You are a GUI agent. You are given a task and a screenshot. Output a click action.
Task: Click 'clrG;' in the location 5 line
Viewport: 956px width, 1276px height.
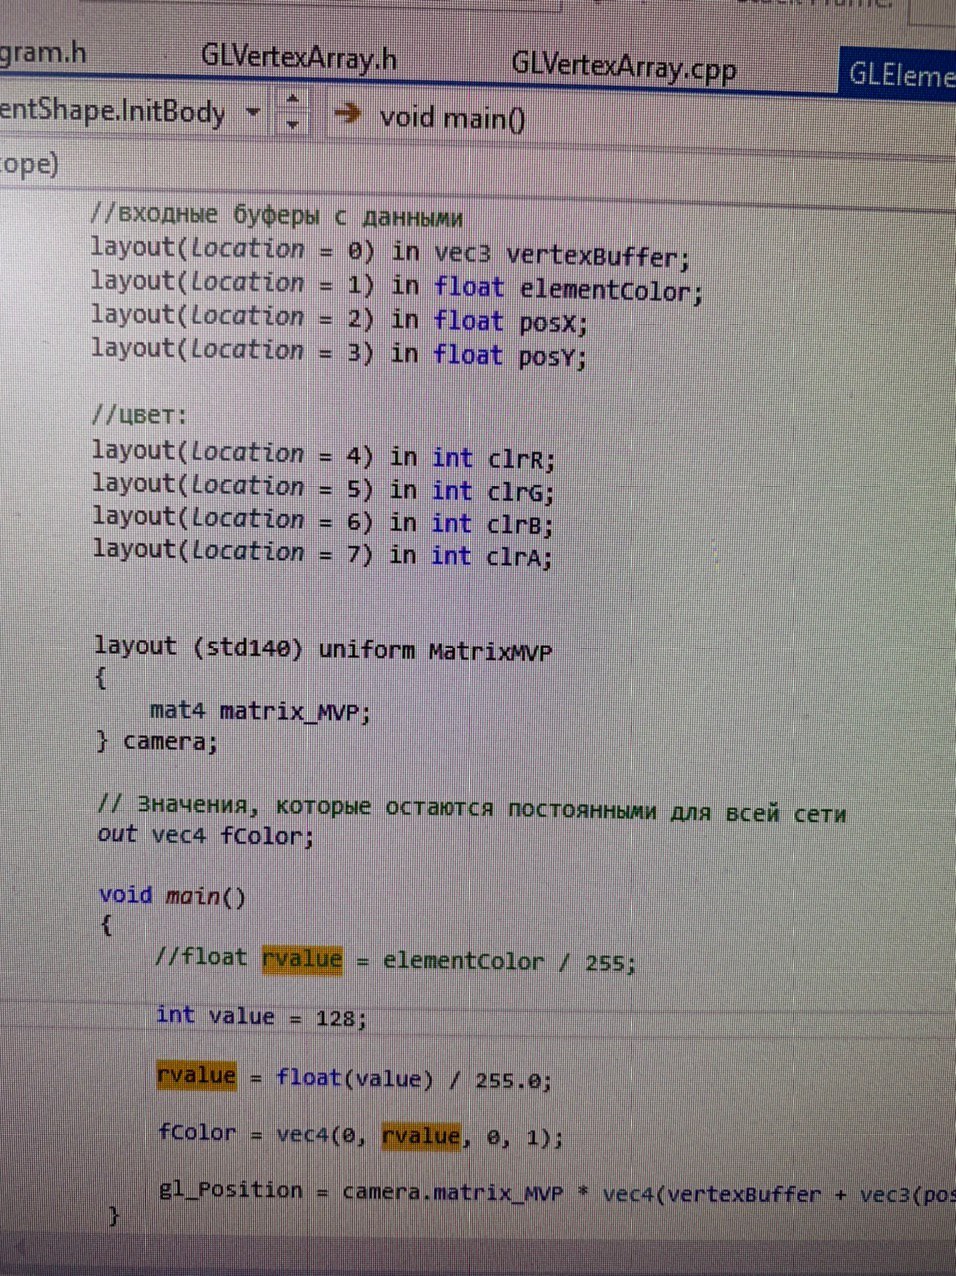tap(520, 492)
